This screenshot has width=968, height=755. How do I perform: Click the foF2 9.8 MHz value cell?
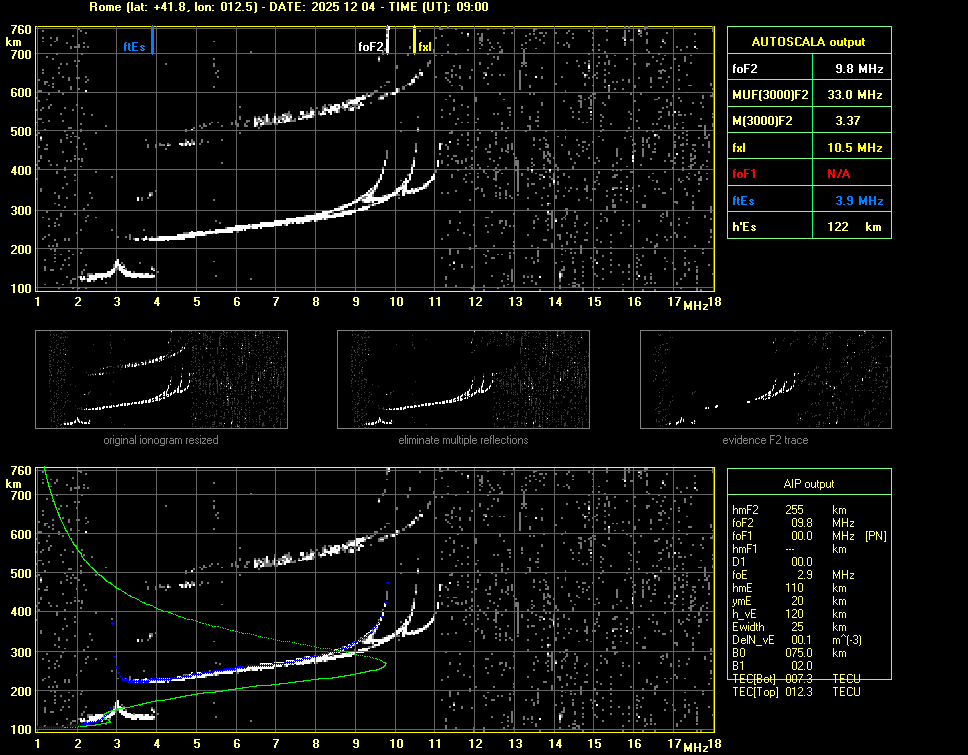tap(859, 69)
